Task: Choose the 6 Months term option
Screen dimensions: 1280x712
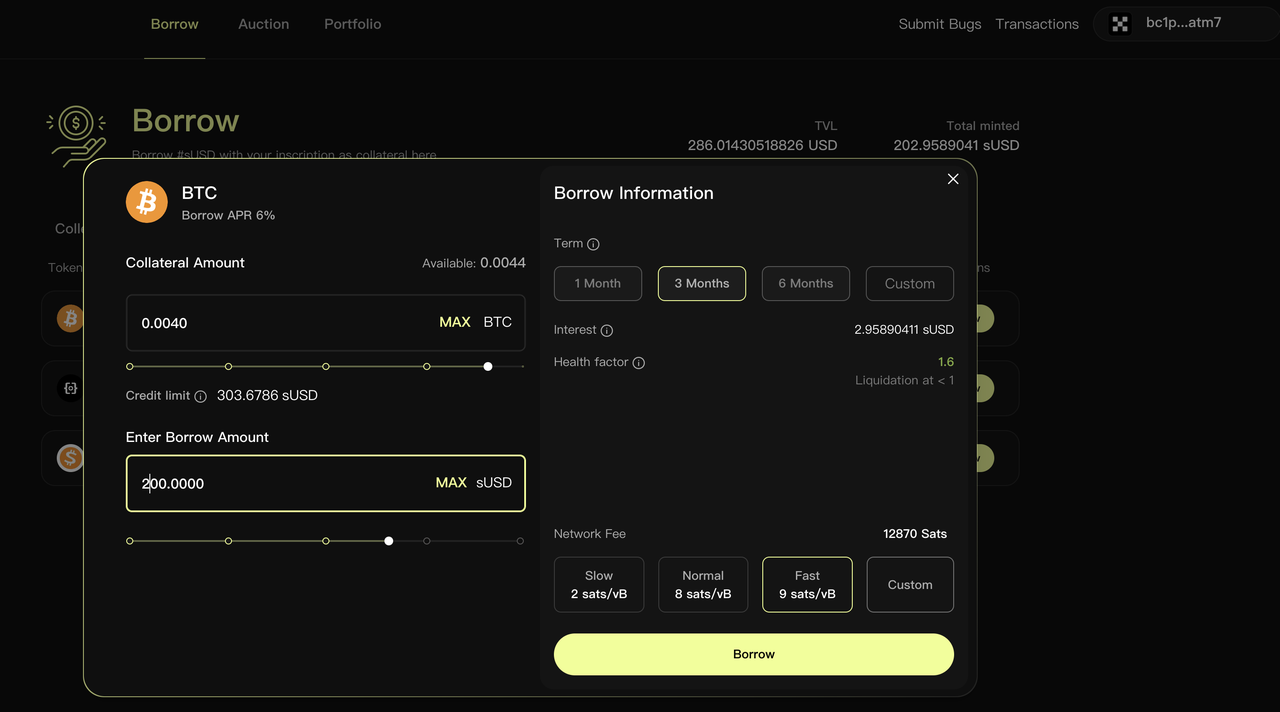Action: (805, 284)
